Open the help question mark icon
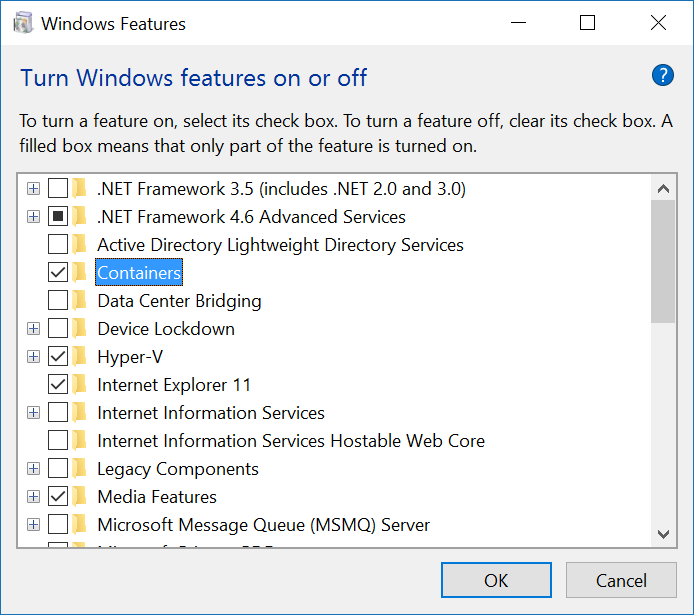The width and height of the screenshot is (694, 615). click(x=663, y=75)
